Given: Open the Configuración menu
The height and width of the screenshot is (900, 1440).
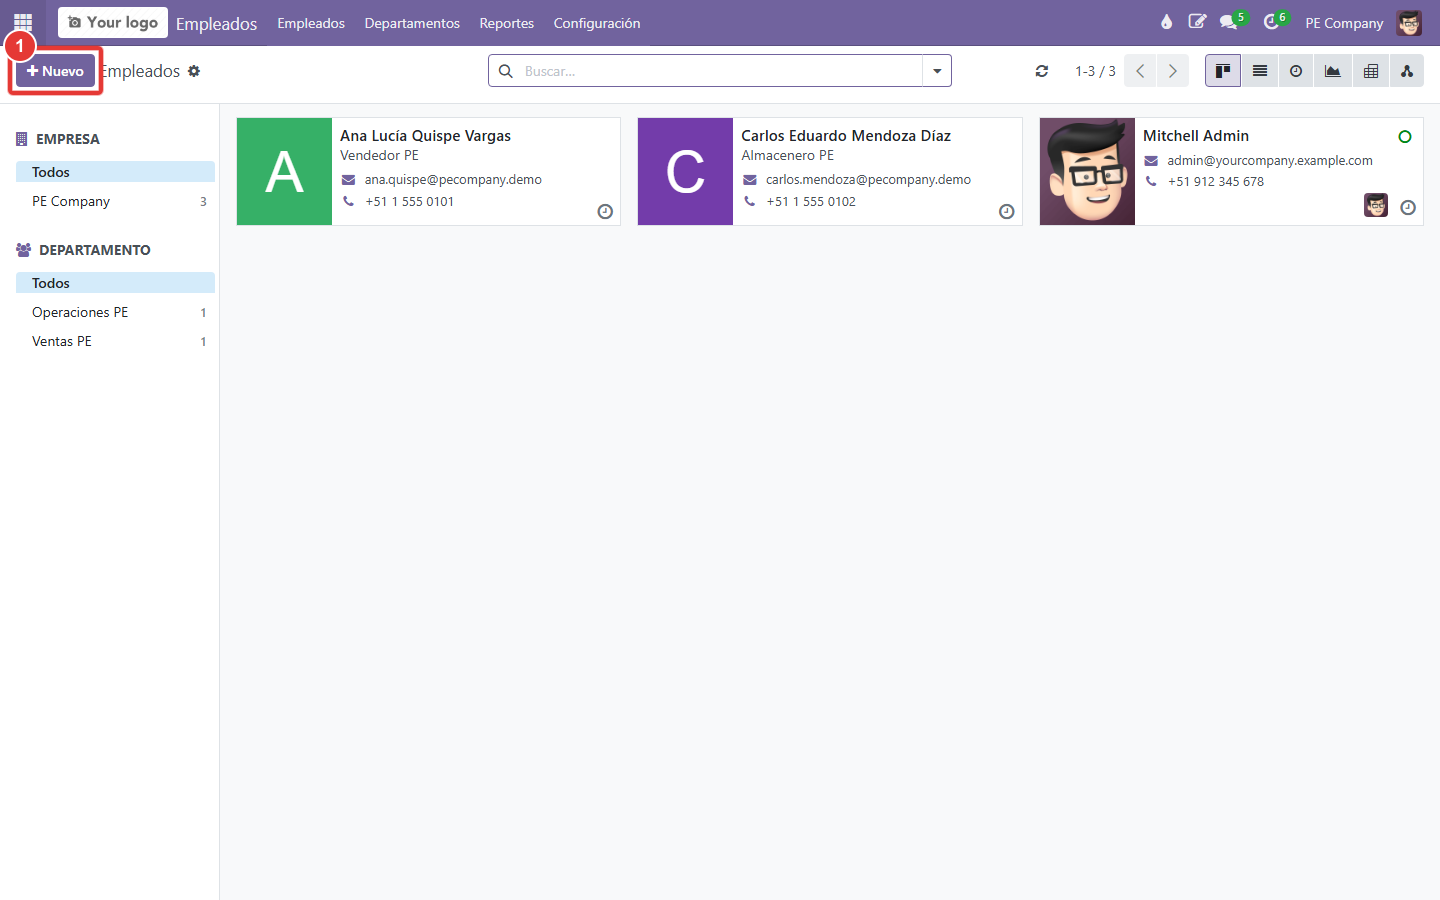Looking at the screenshot, I should point(597,23).
